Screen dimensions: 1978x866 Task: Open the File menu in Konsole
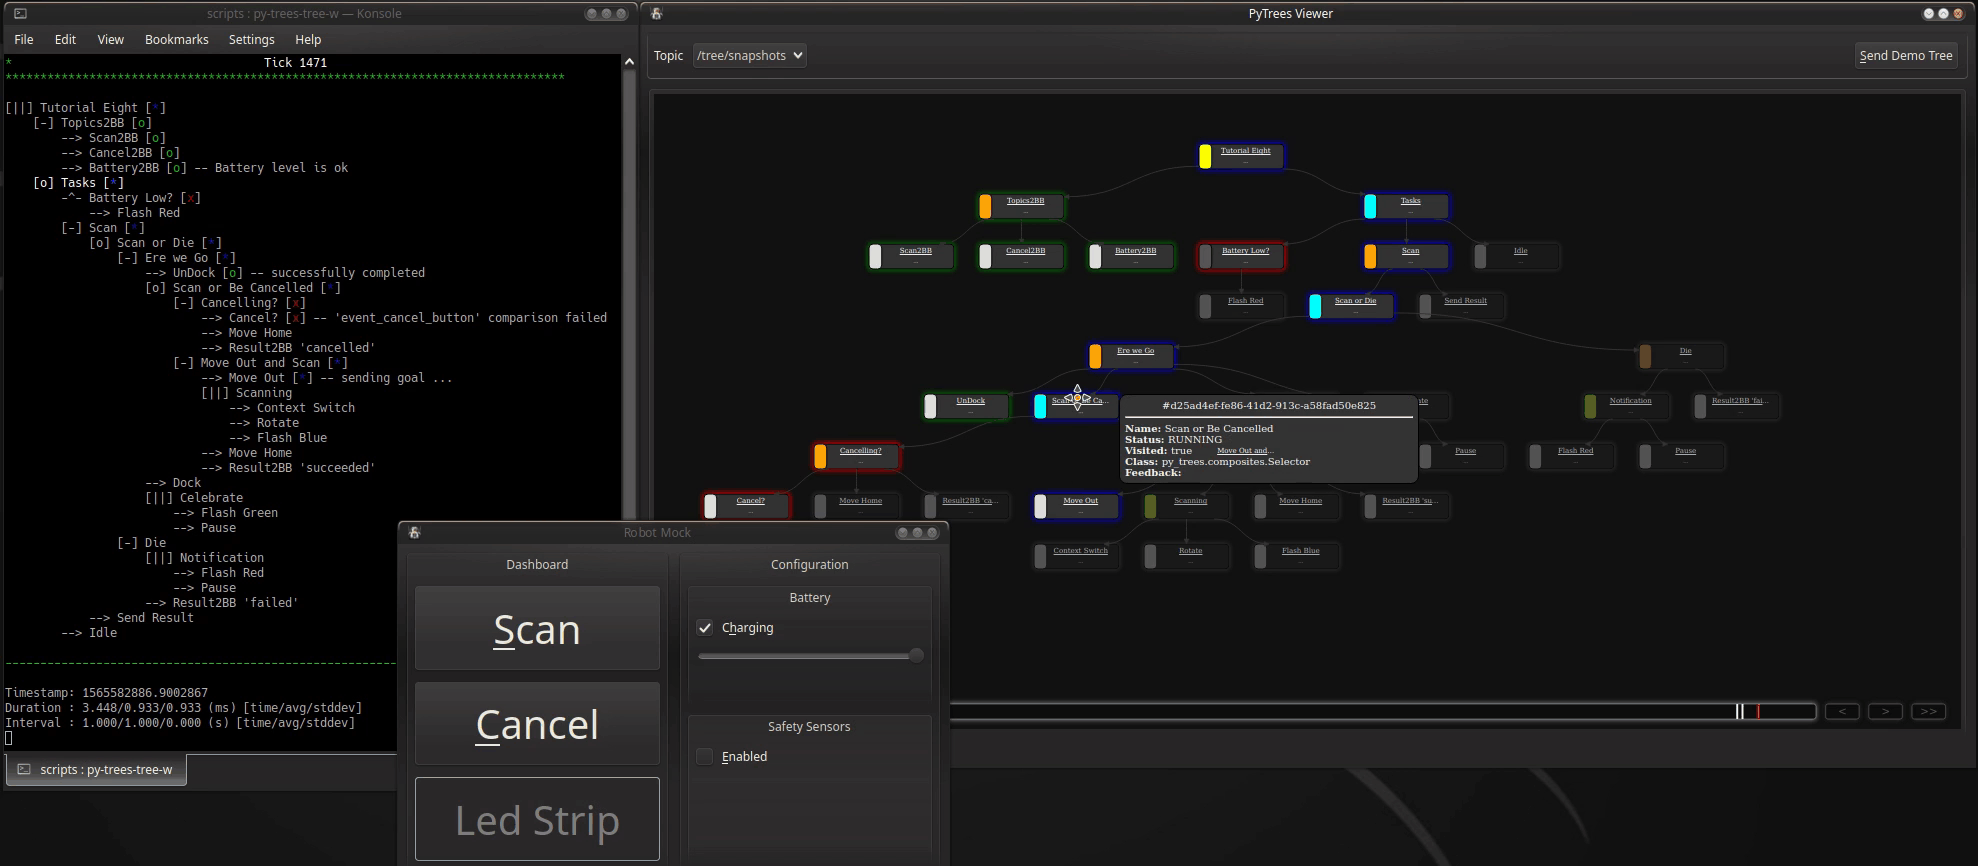click(24, 40)
